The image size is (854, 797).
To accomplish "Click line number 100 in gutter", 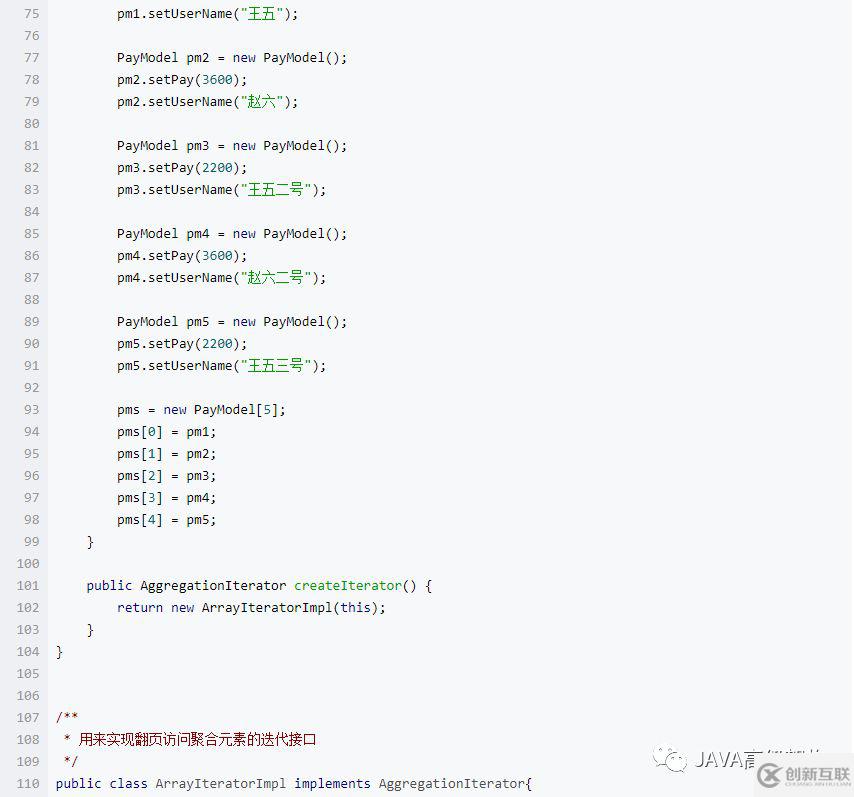I will 28,564.
